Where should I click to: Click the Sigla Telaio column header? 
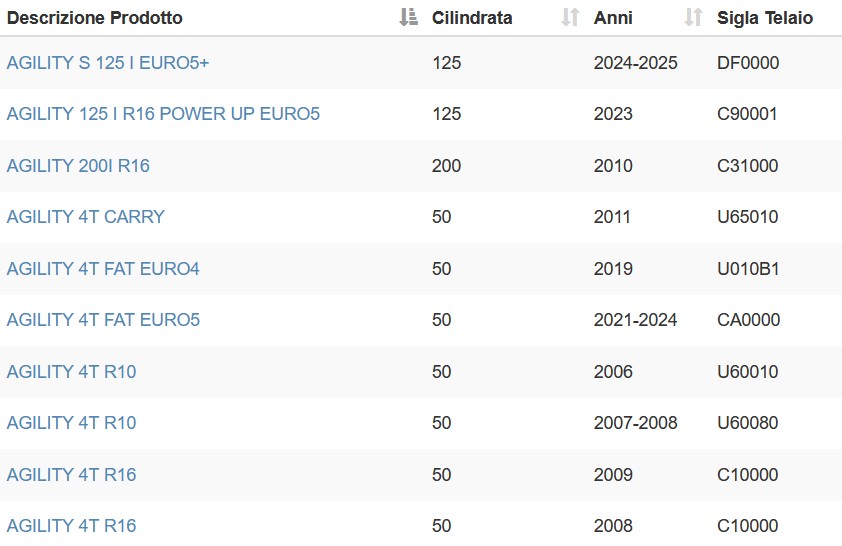click(765, 18)
